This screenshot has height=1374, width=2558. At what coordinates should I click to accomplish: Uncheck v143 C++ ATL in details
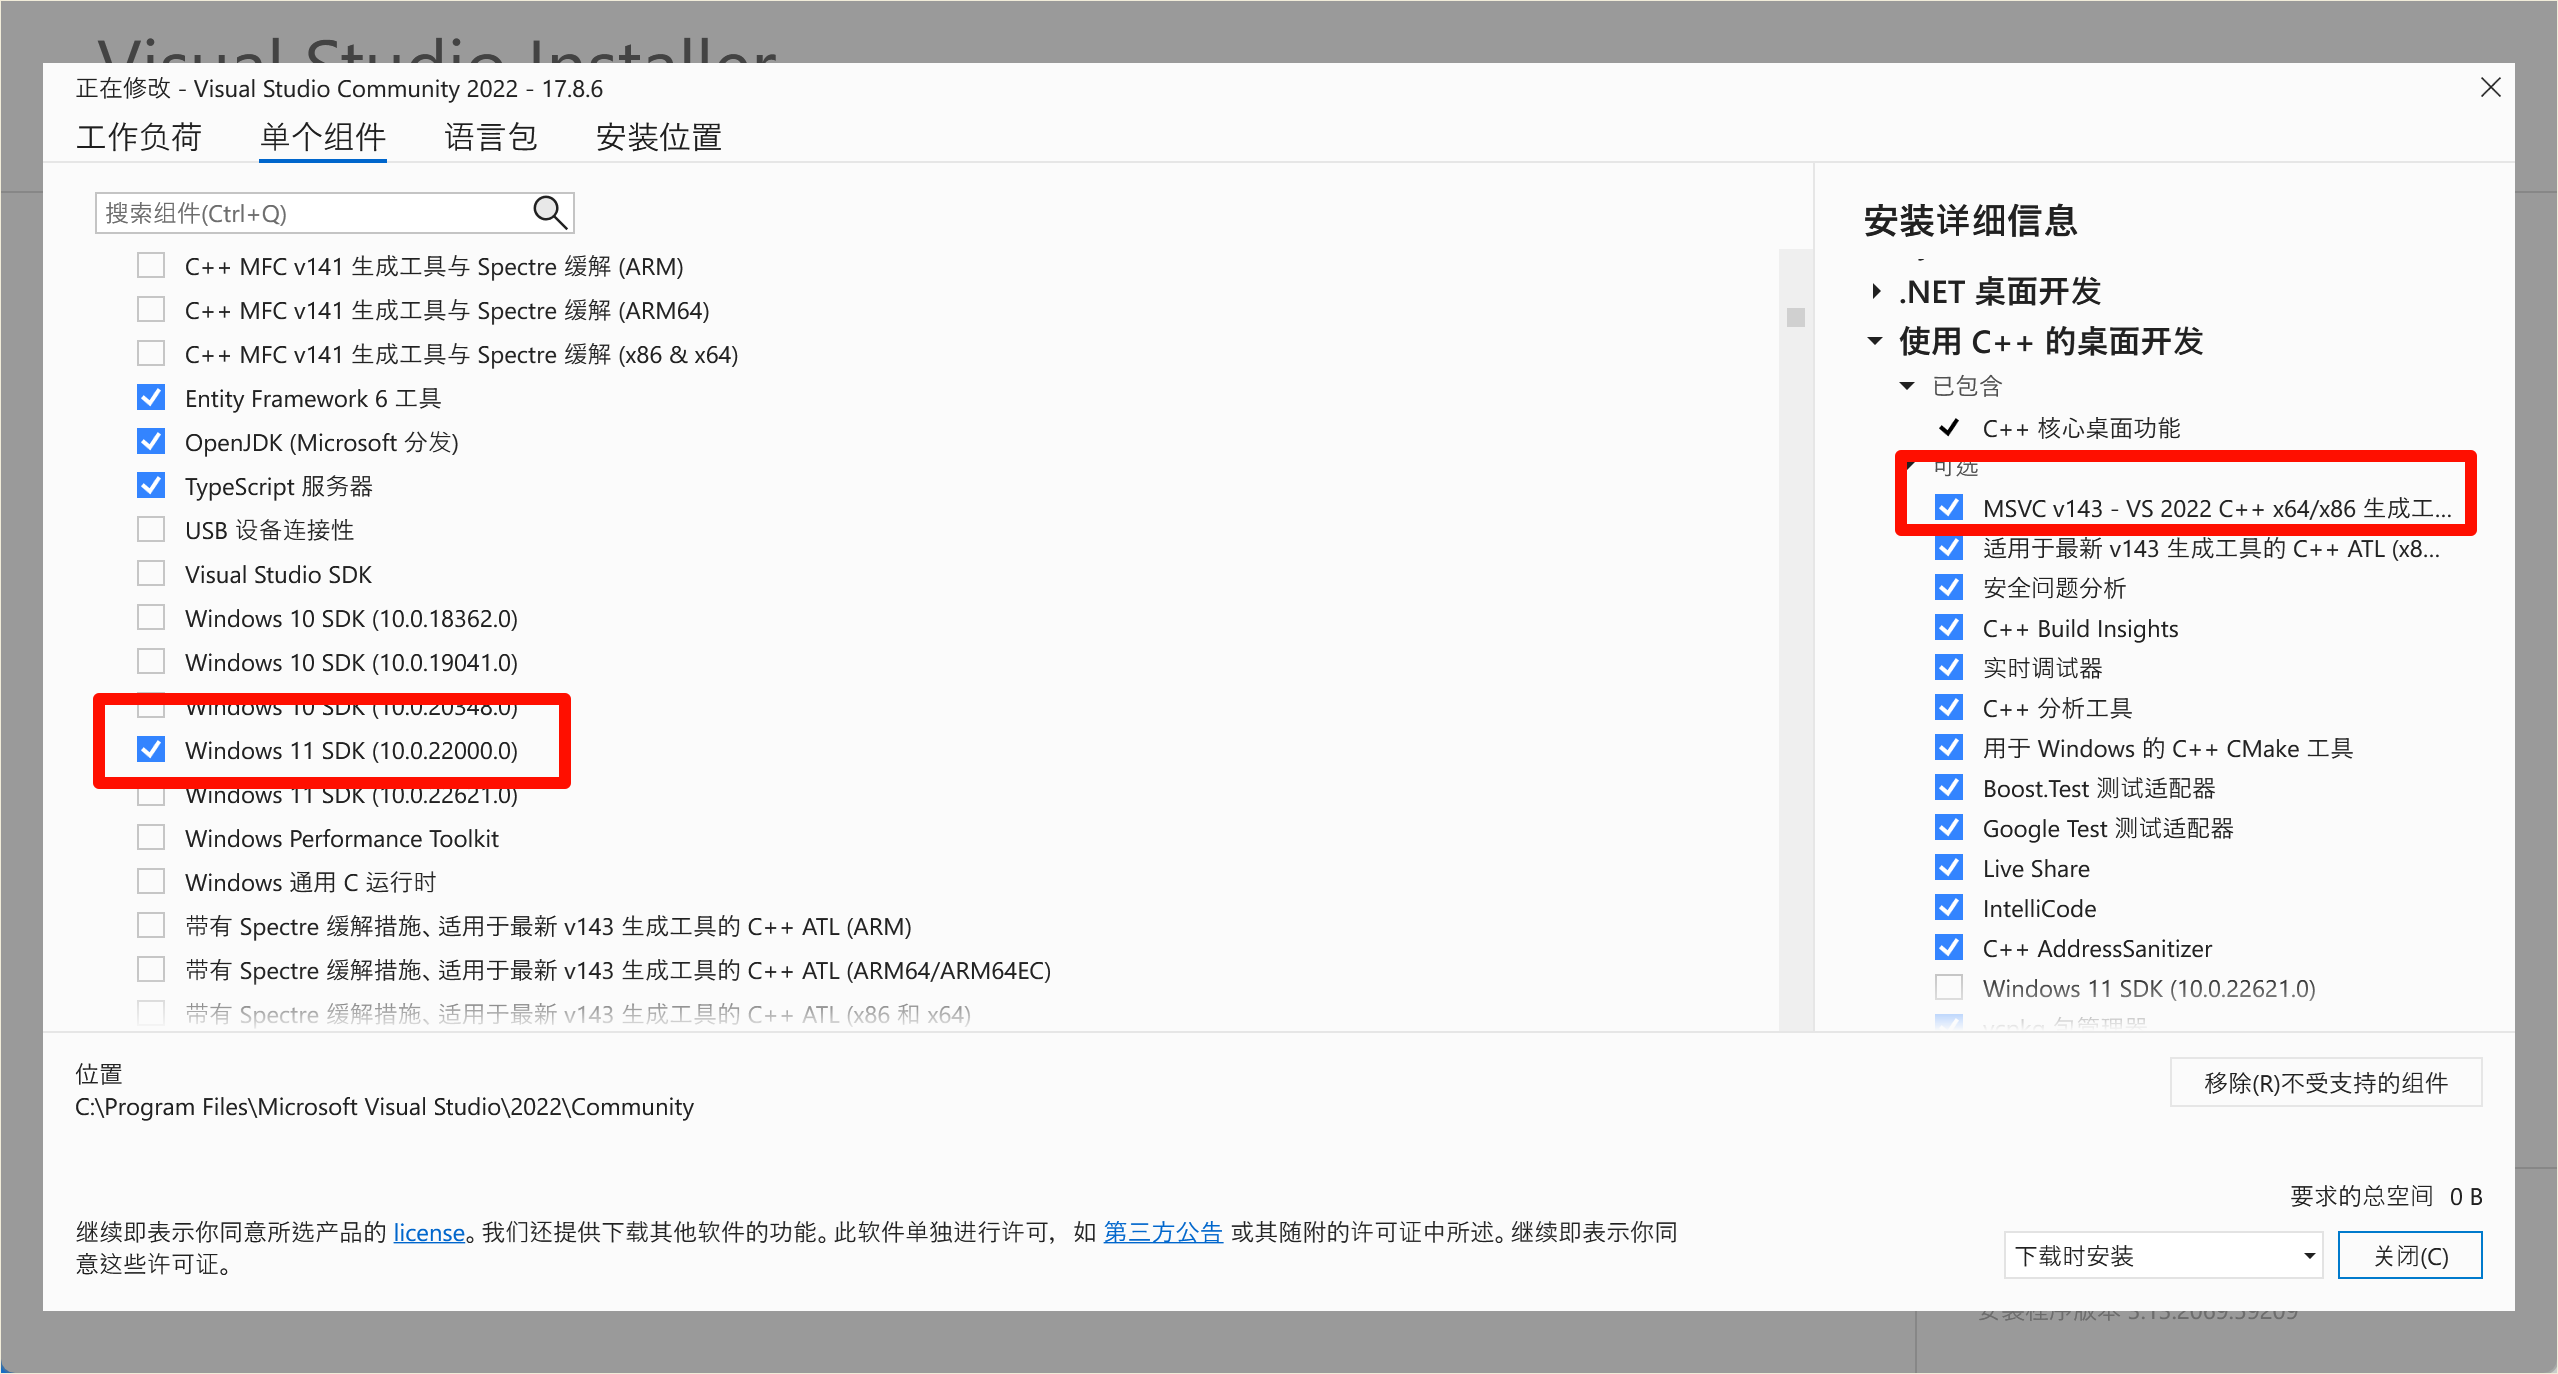[x=1949, y=548]
